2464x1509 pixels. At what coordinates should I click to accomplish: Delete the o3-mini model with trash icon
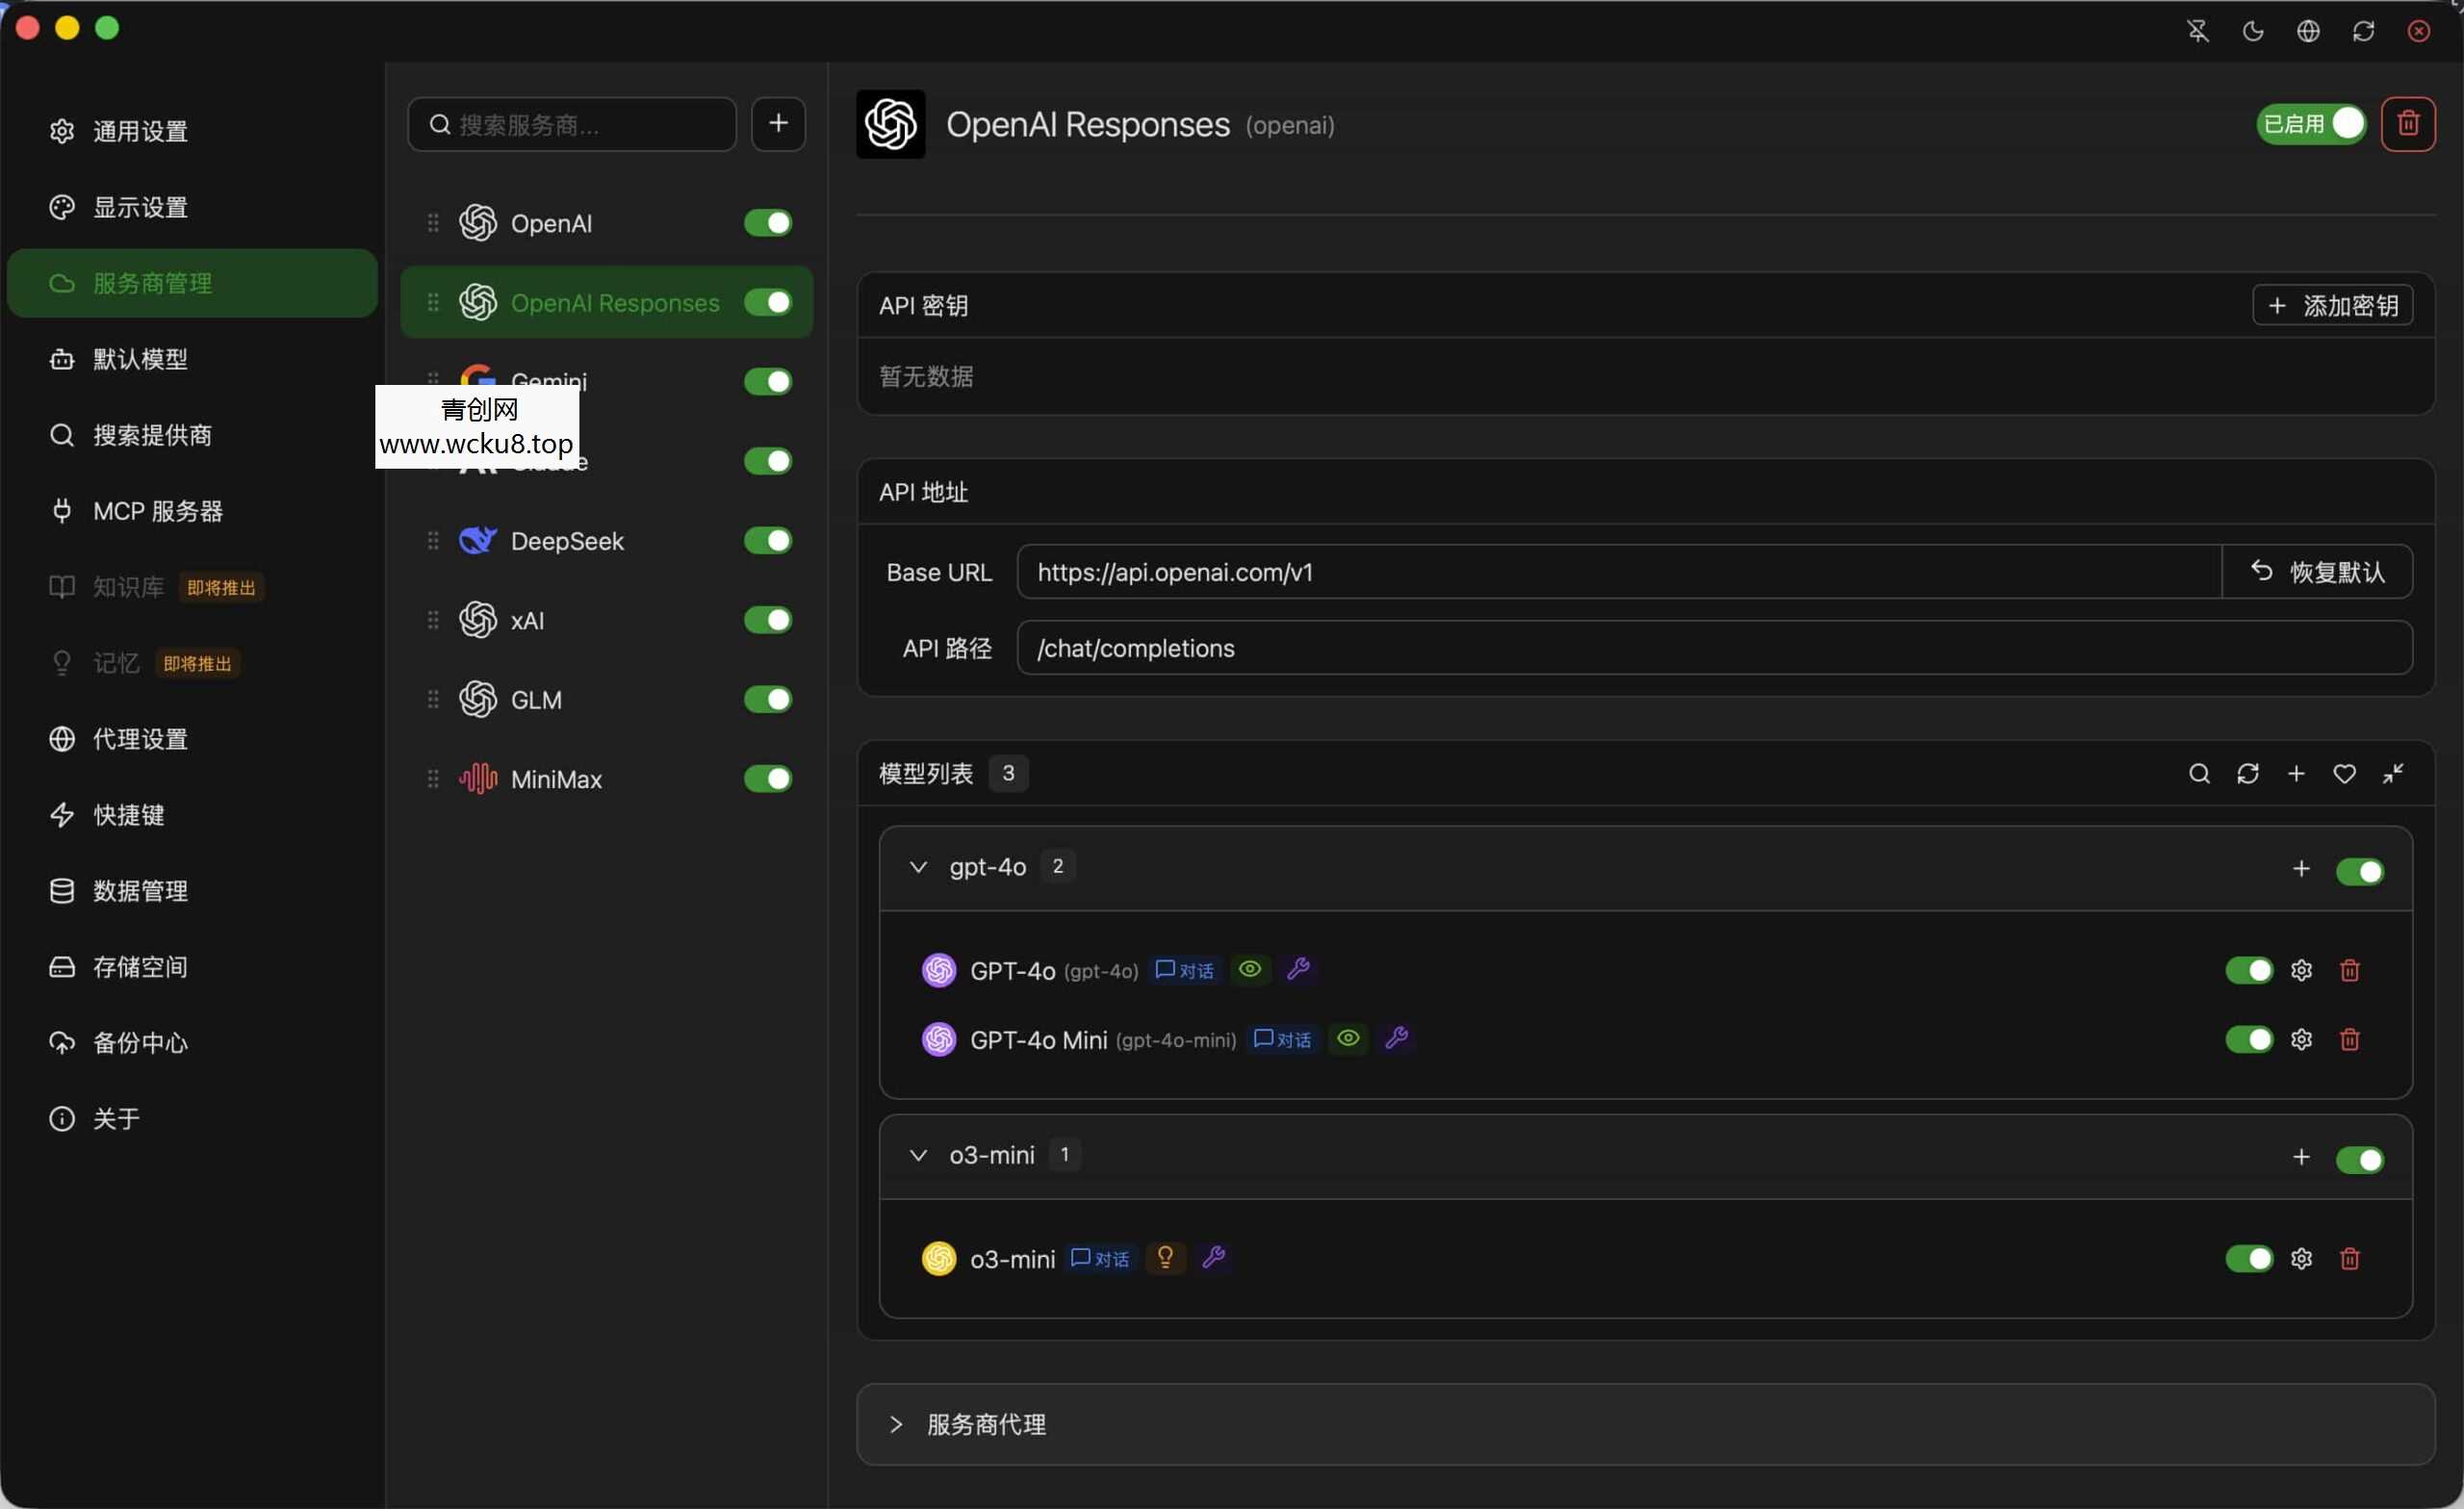(x=2349, y=1258)
